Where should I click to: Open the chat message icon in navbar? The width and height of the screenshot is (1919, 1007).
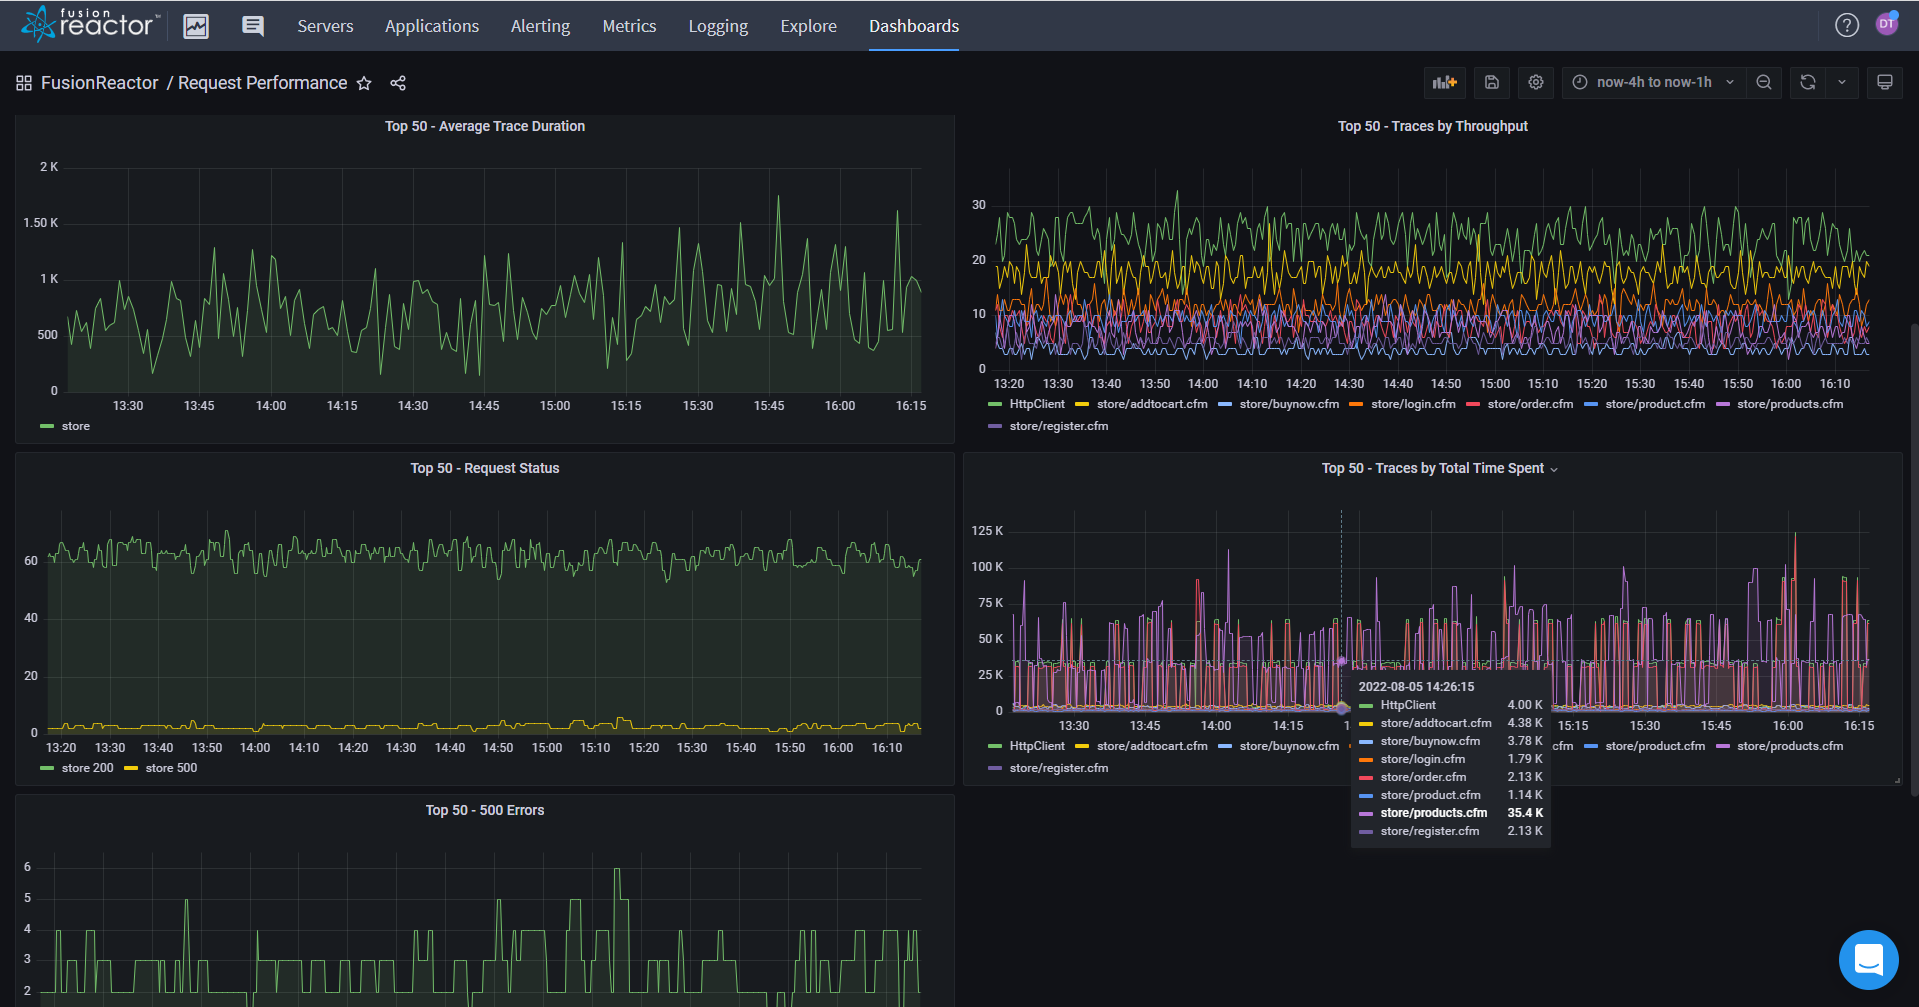(253, 26)
